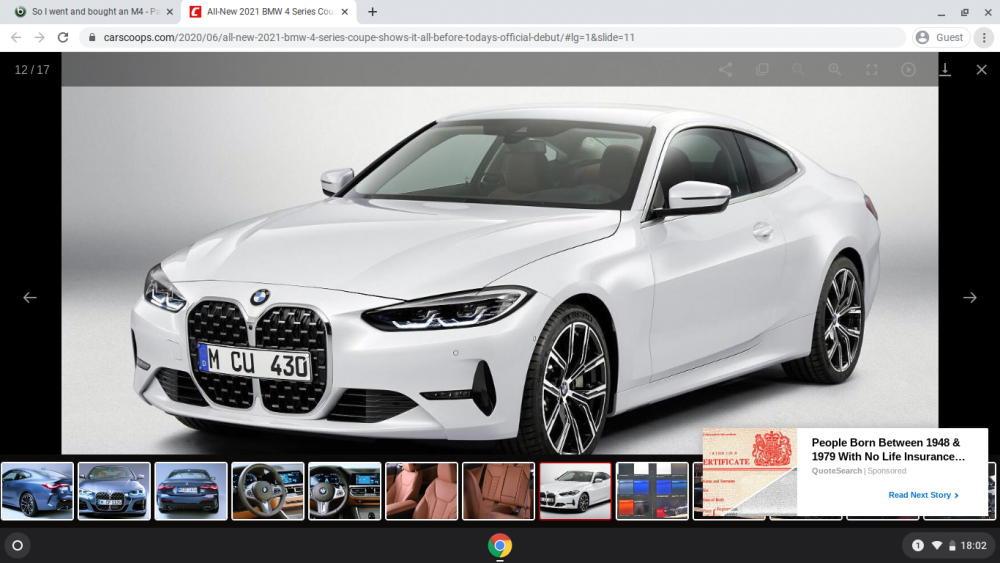The width and height of the screenshot is (1000, 563).
Task: Close the 'So I went and bought an M4' tab
Action: pyautogui.click(x=170, y=11)
